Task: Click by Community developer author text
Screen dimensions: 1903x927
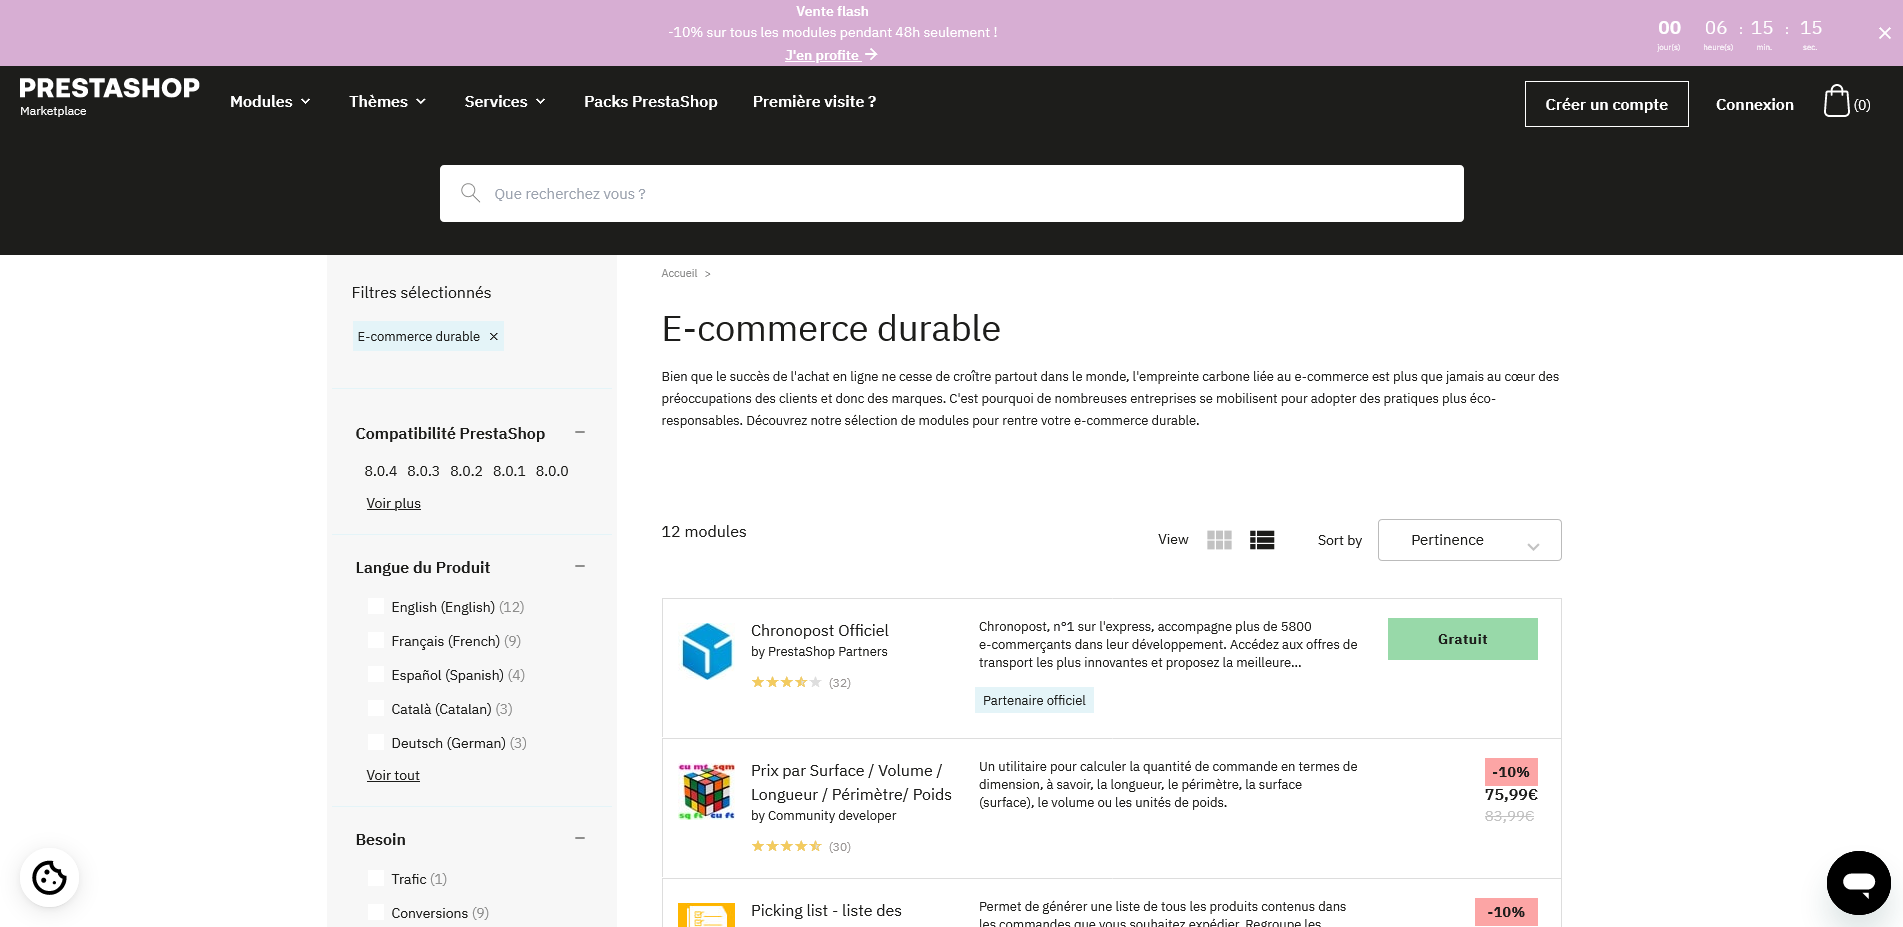Action: click(823, 816)
